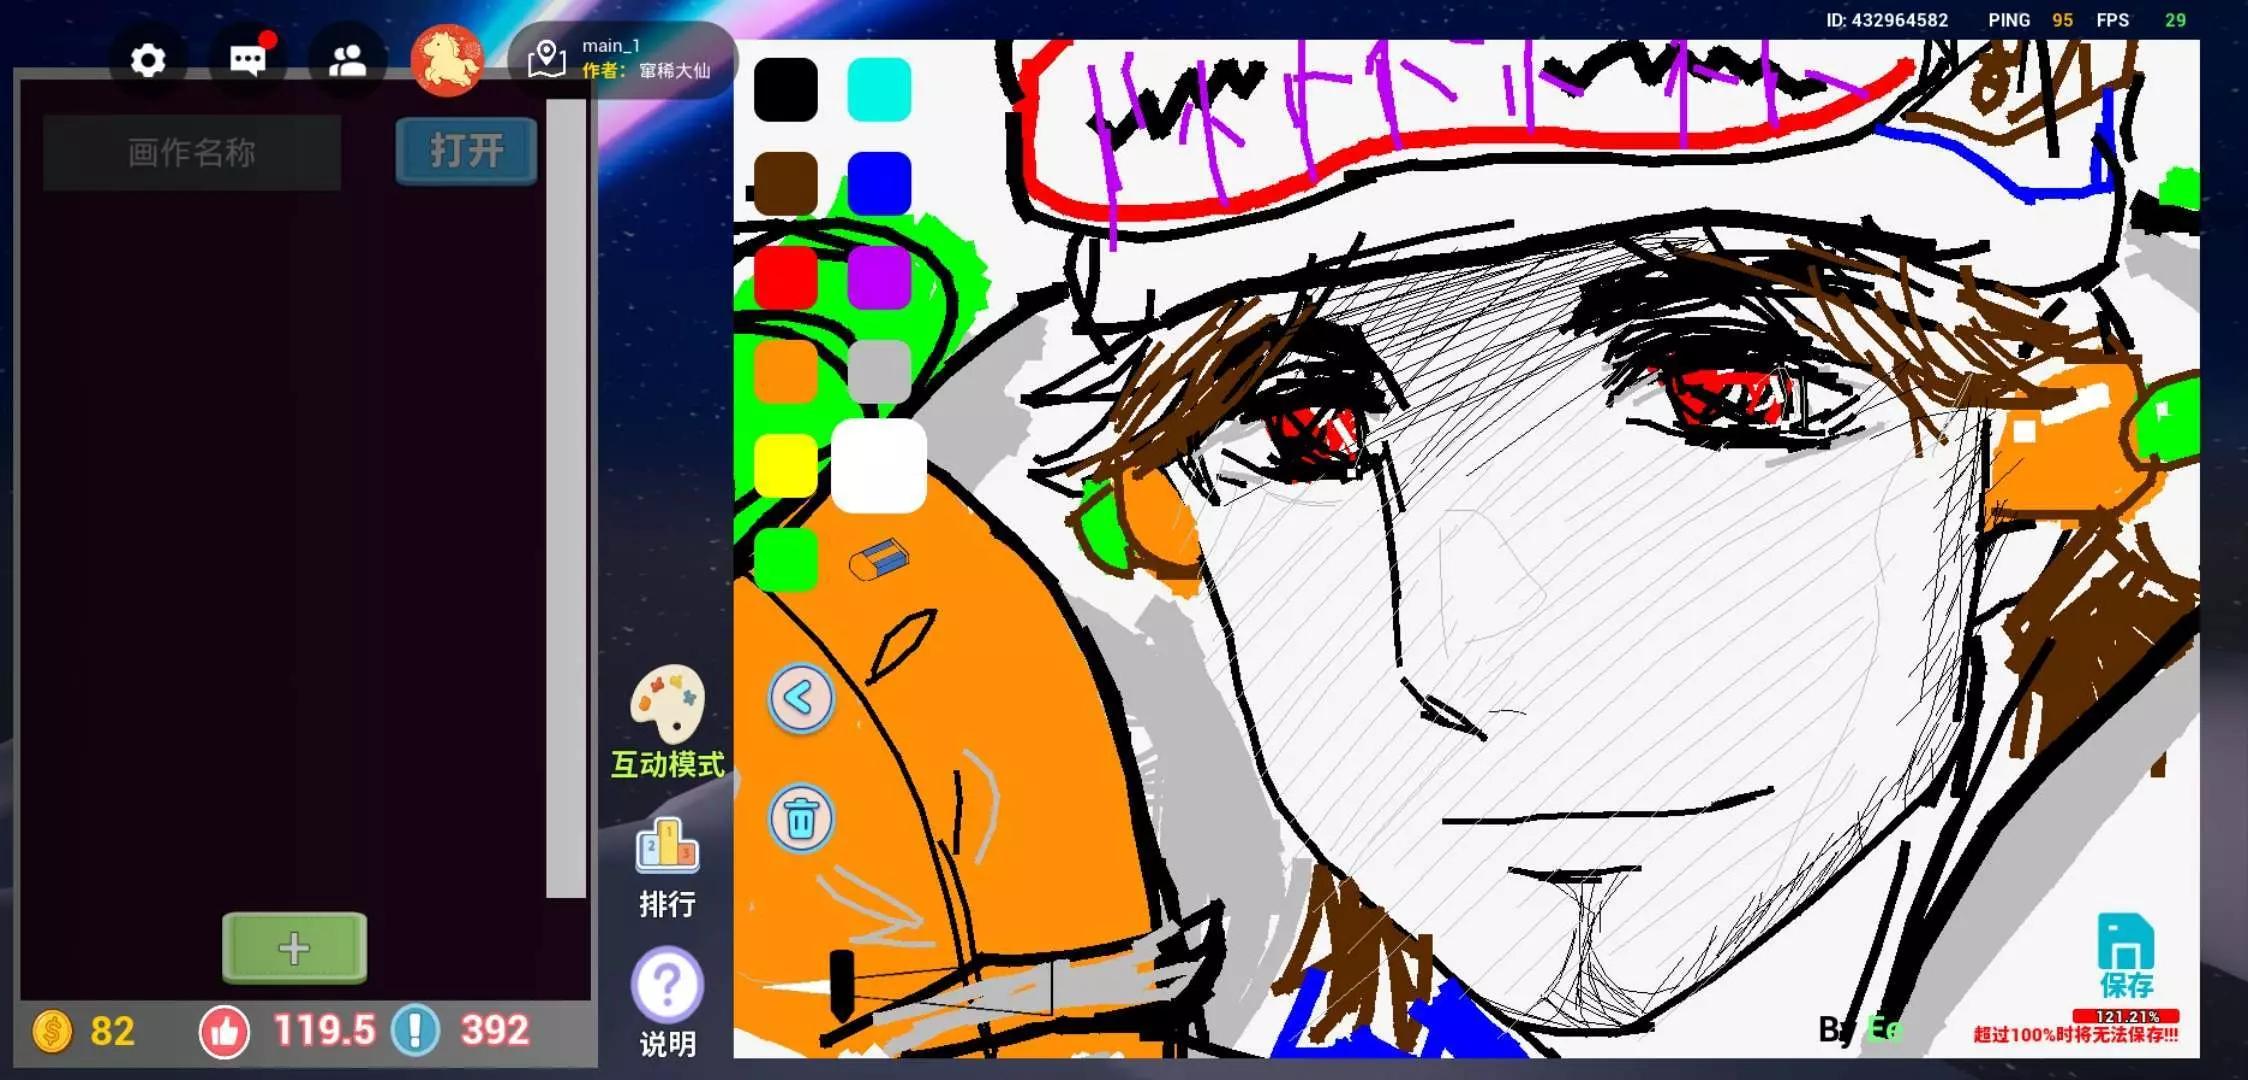Click the thumbs-up likes icon
The width and height of the screenshot is (2248, 1080).
(x=224, y=1031)
